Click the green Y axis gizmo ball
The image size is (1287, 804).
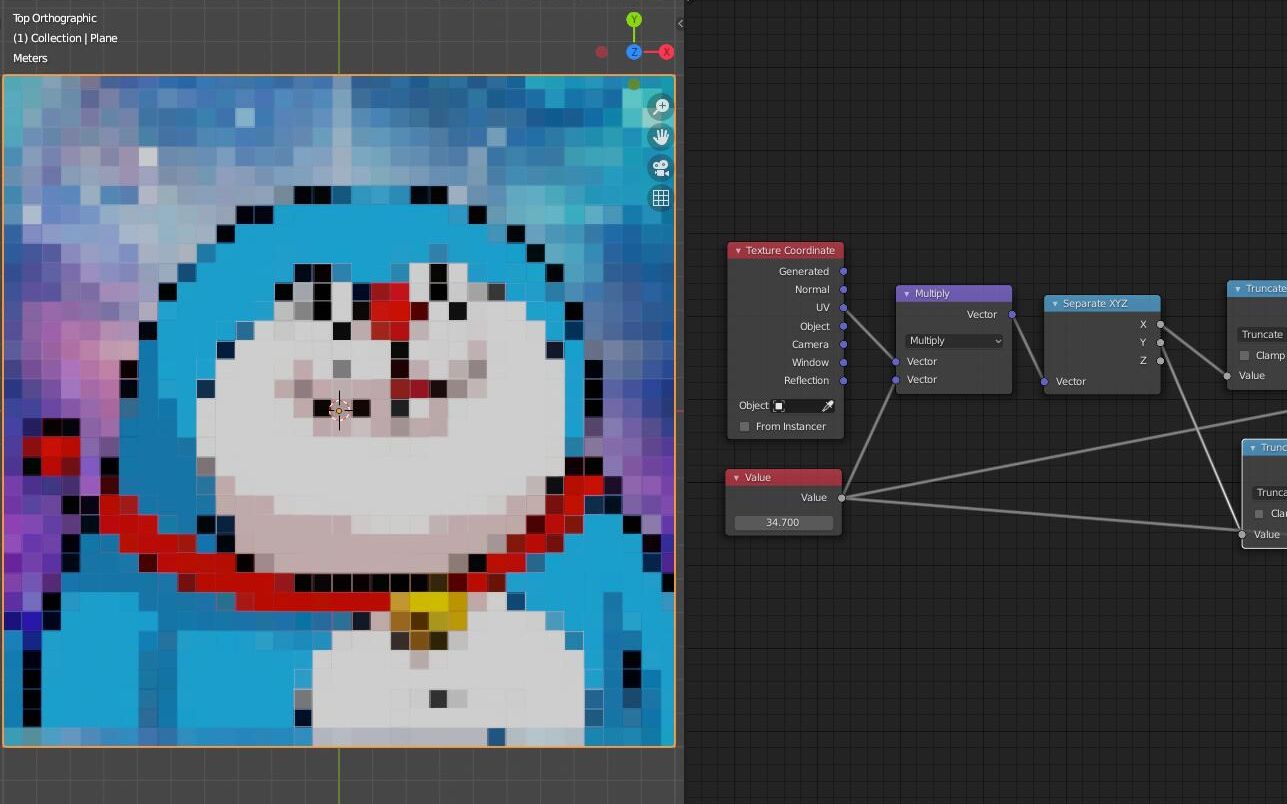[634, 20]
